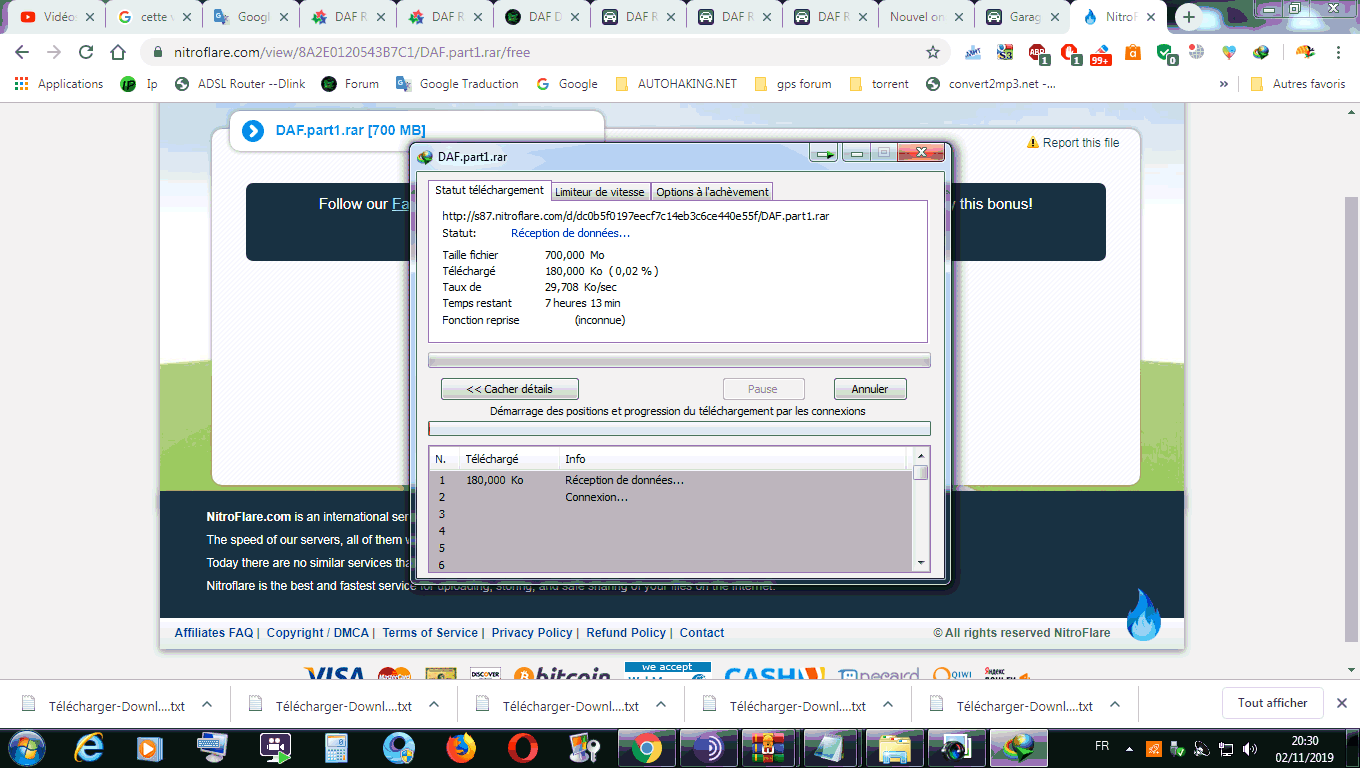Go to Chrome home page icon
1360x768 pixels.
[x=118, y=52]
